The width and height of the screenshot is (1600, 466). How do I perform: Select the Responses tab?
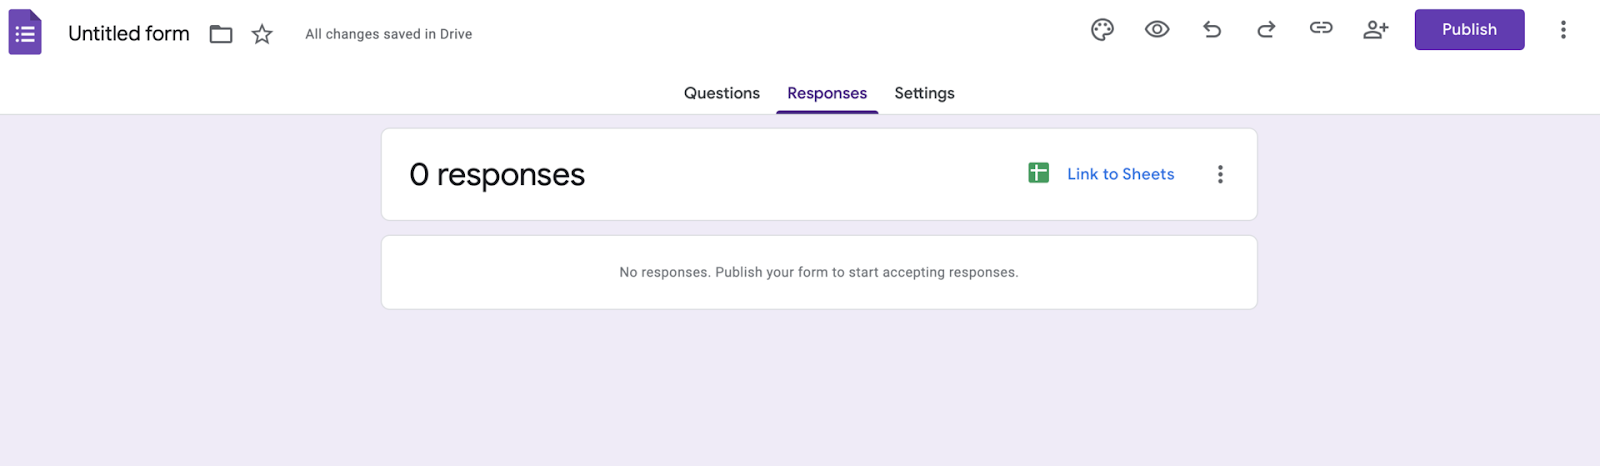coord(827,93)
